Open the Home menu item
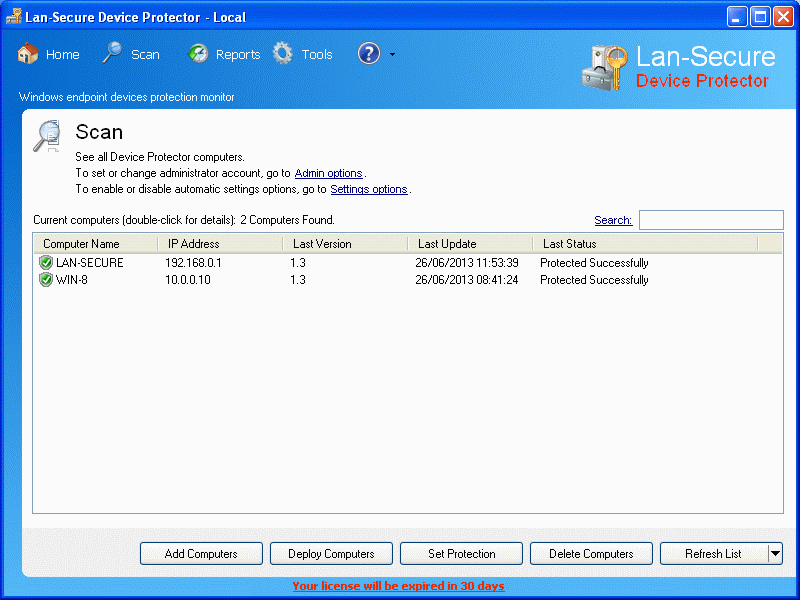This screenshot has height=600, width=800. coord(63,55)
